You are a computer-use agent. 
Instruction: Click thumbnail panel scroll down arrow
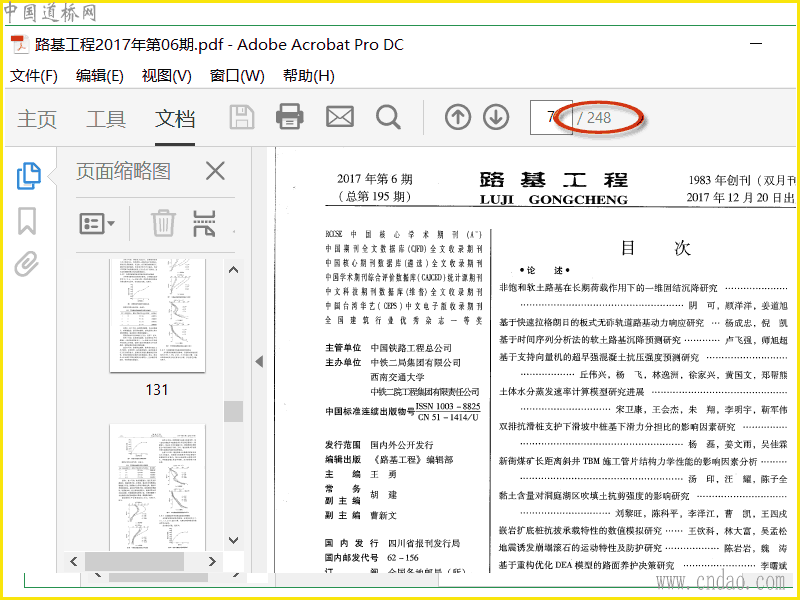click(x=234, y=540)
